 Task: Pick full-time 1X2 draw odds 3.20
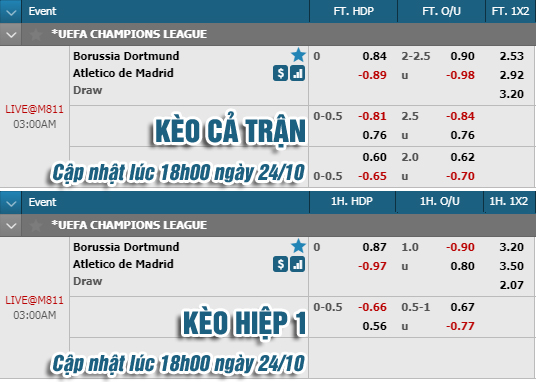click(x=511, y=94)
